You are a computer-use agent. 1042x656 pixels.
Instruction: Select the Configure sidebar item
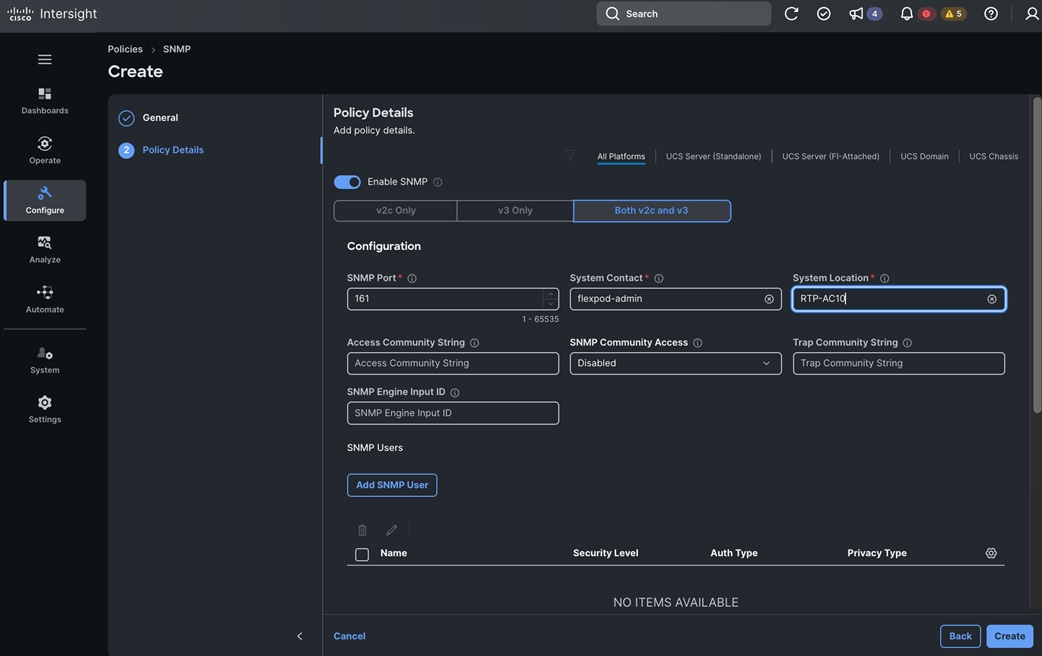point(45,200)
